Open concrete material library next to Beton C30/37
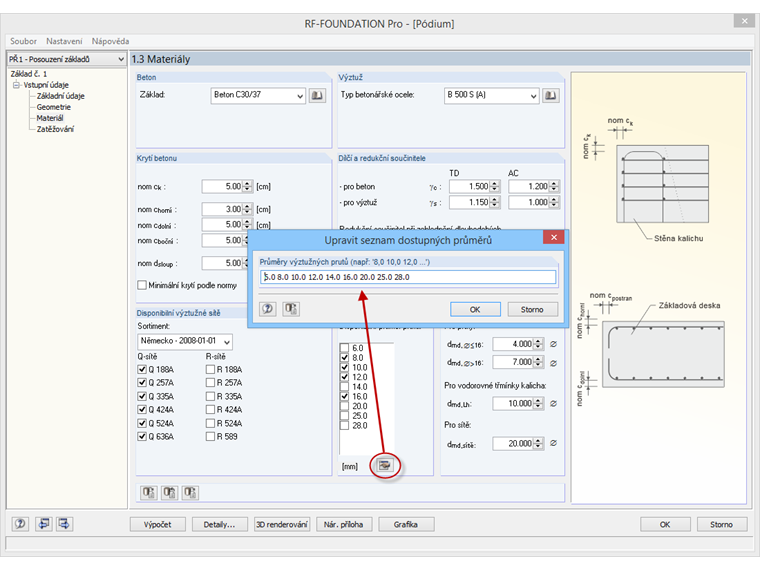 pos(317,95)
